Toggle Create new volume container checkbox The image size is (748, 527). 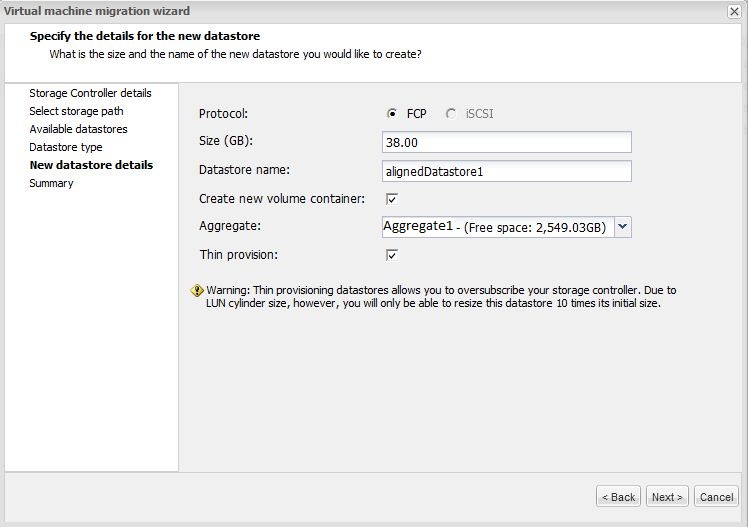[392, 199]
